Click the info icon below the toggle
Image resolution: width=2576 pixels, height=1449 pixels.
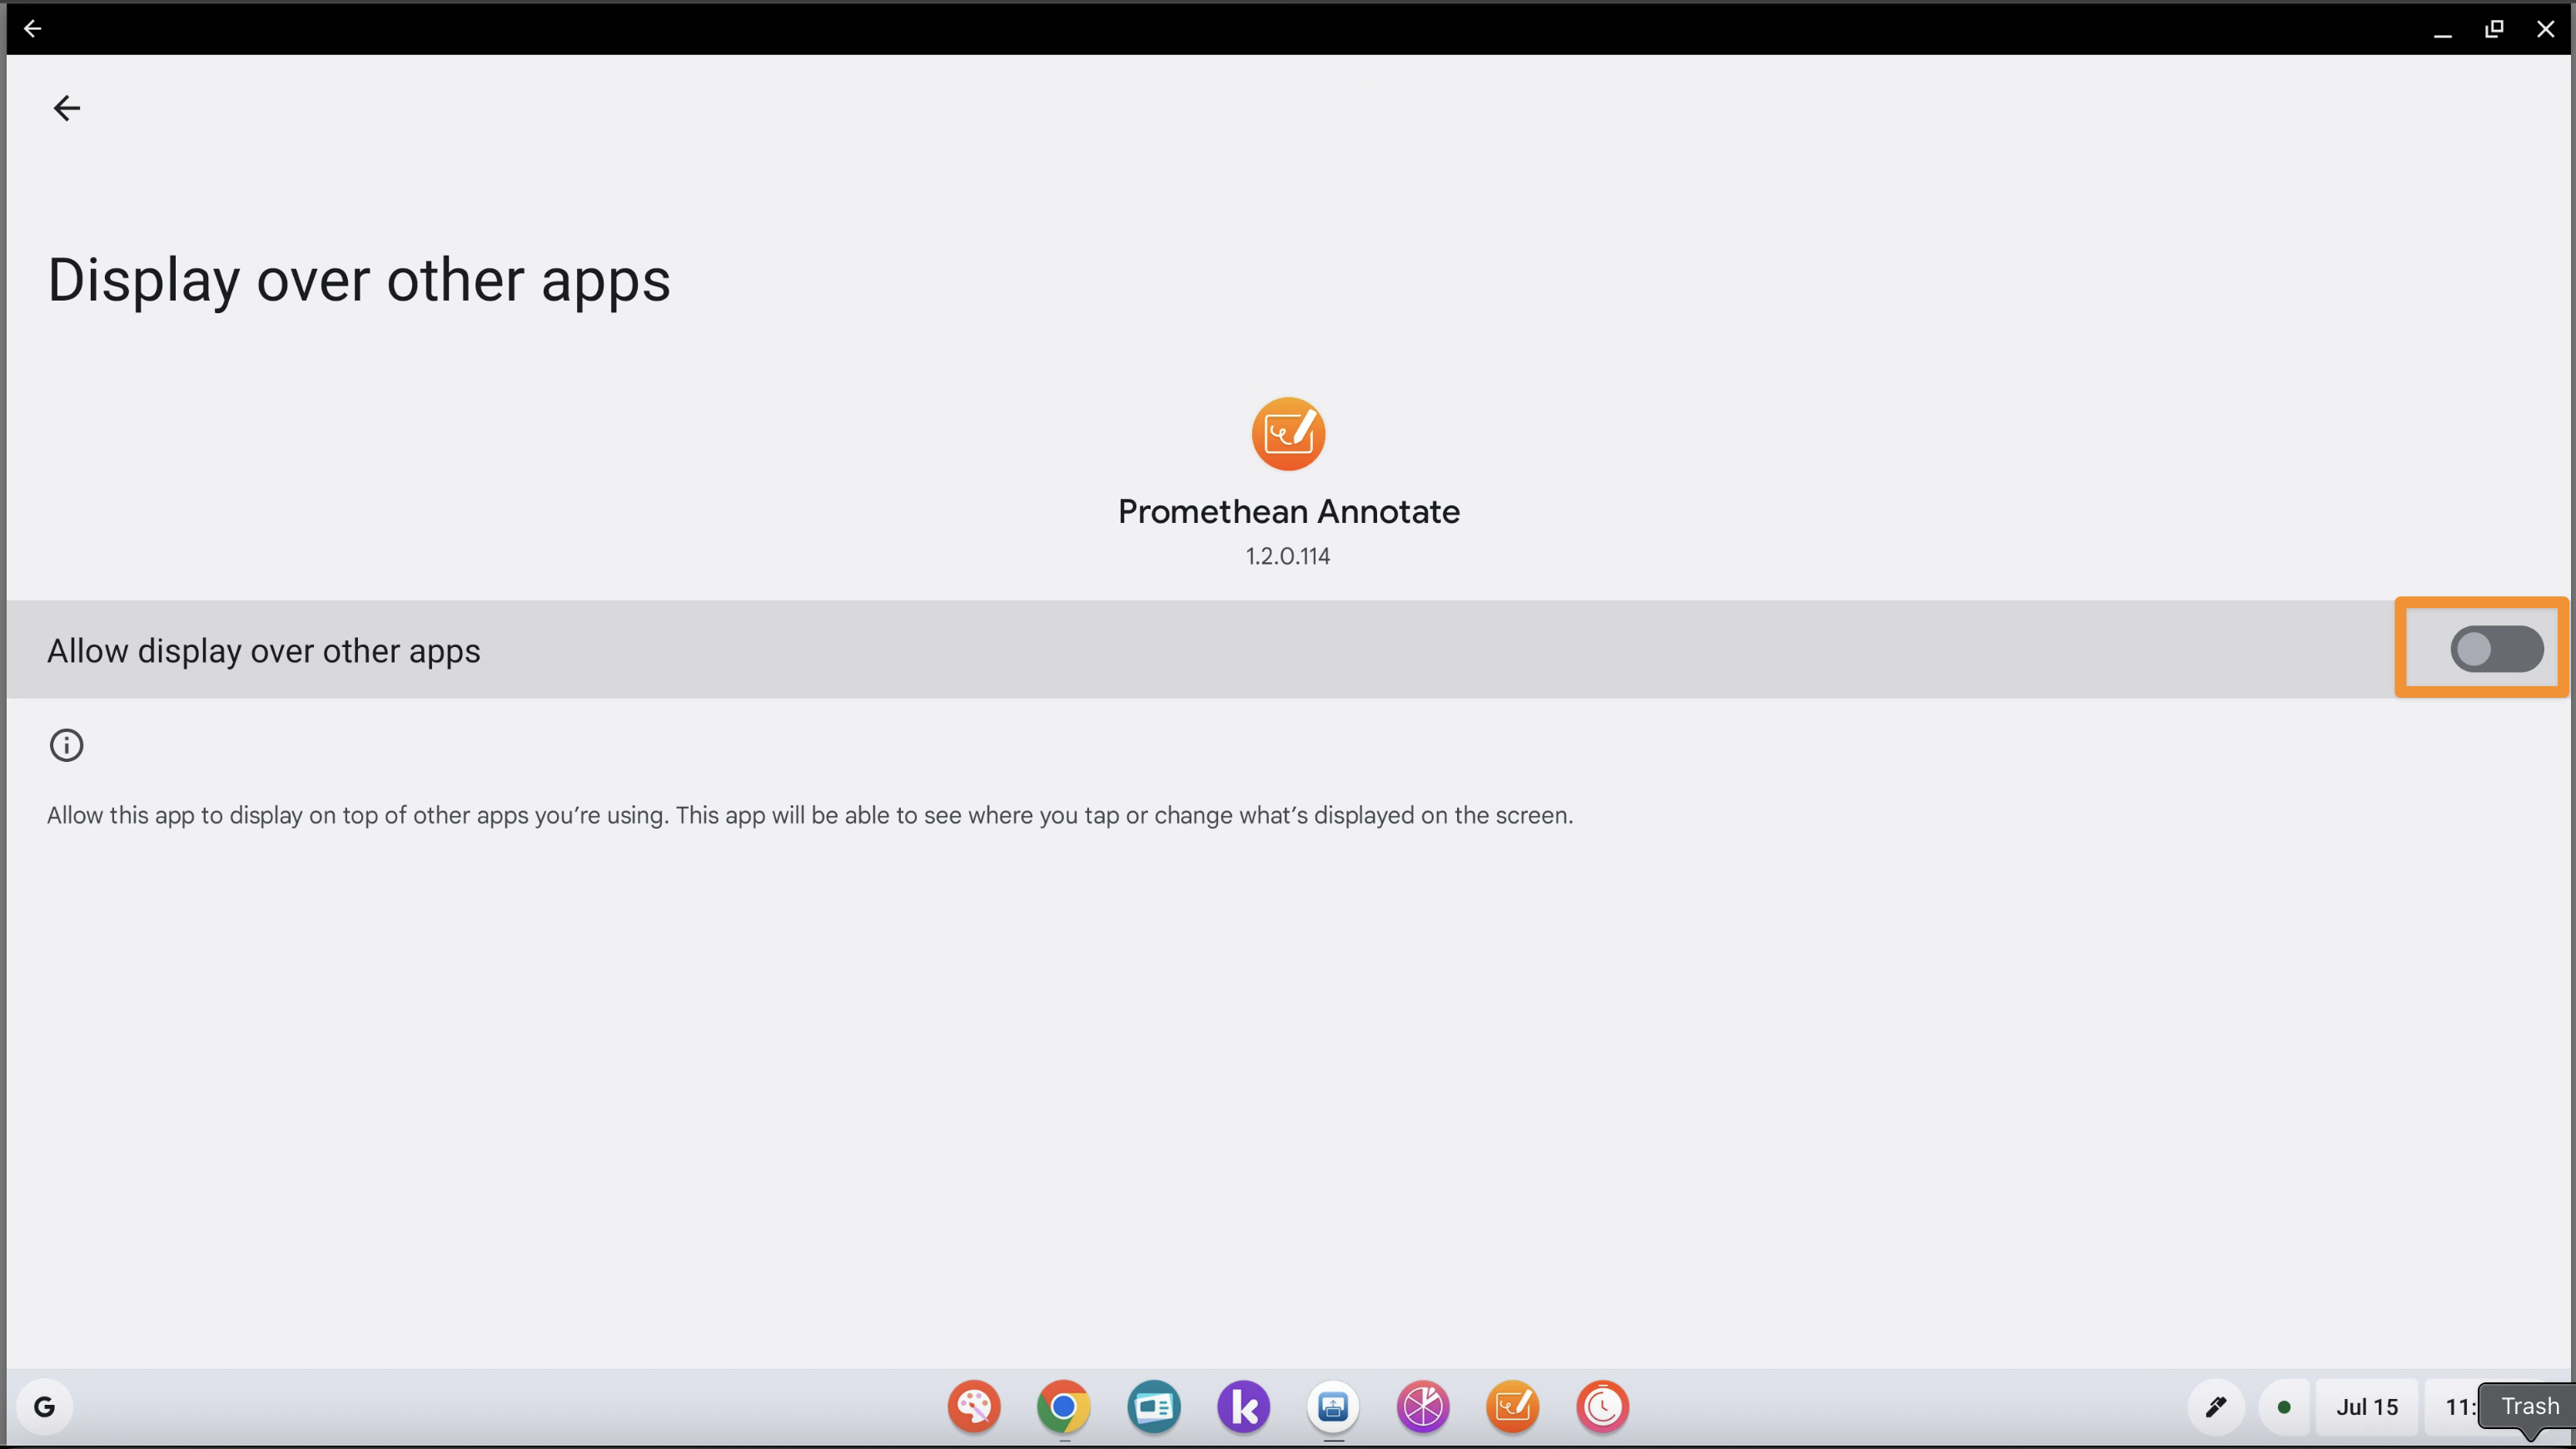click(66, 745)
